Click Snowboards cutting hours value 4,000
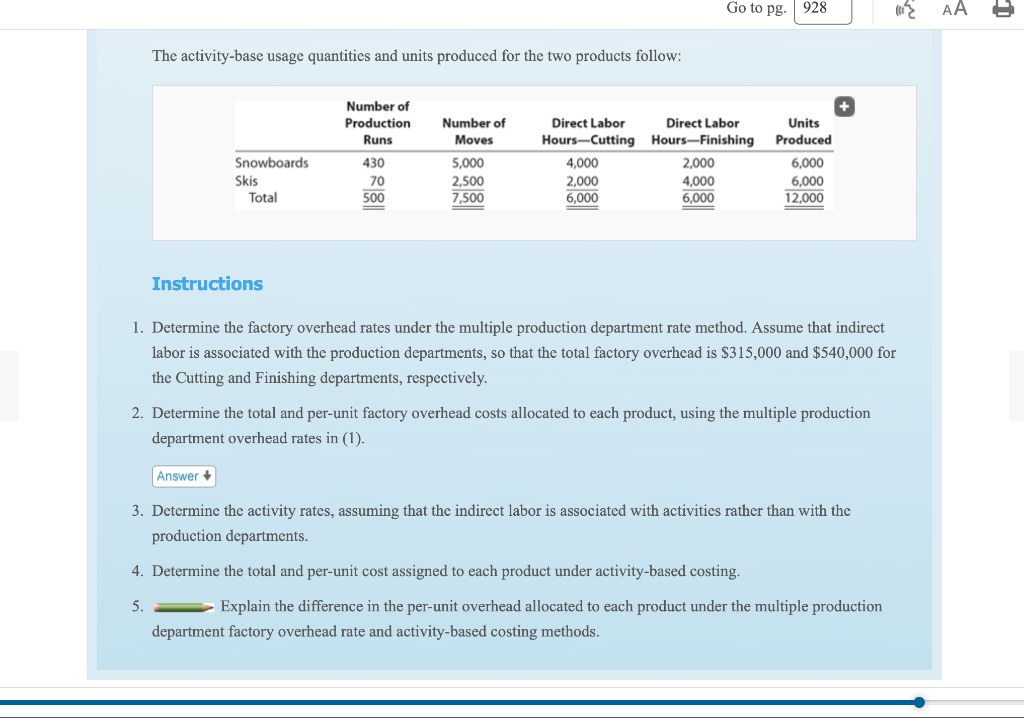 (582, 163)
